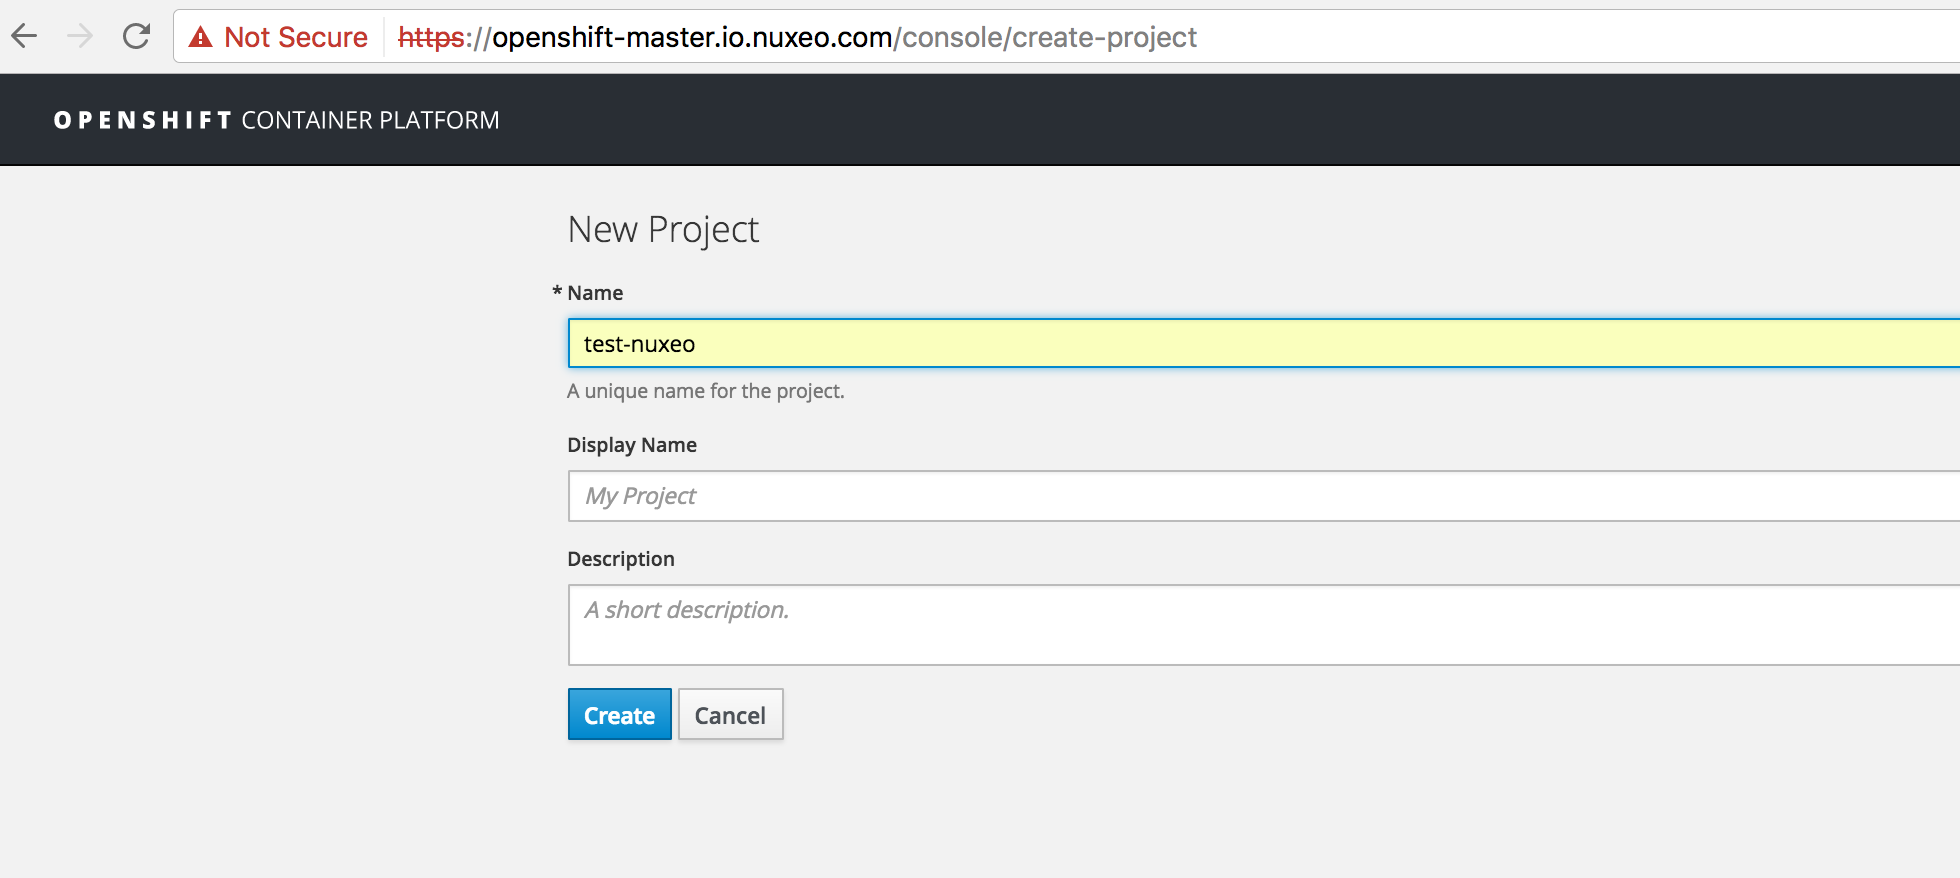Click the Description label
Screen dimensions: 1960x878
(x=621, y=559)
